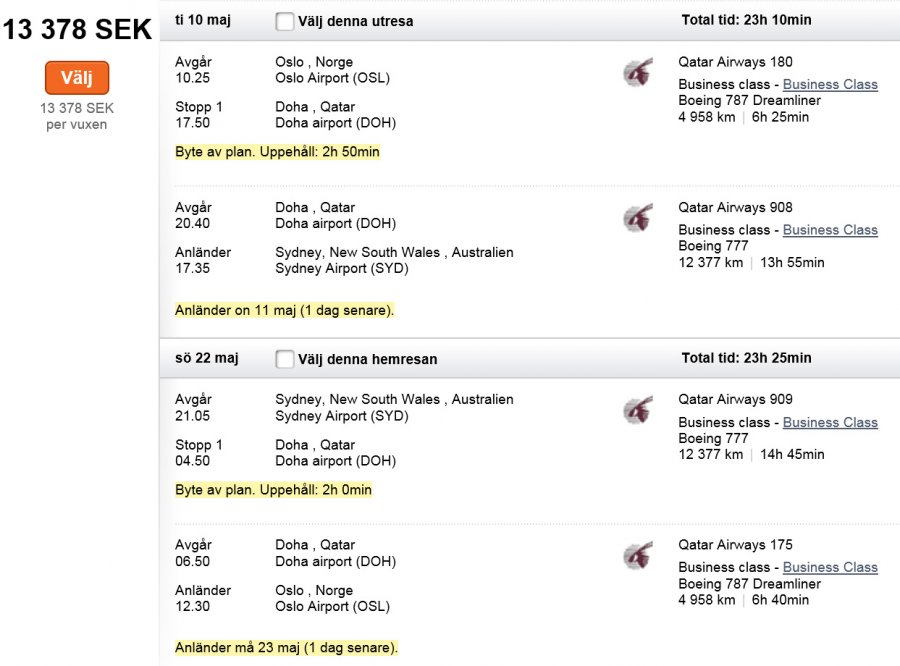Click the 2h 50min layover notice
Viewport: 900px width, 666px height.
pos(277,152)
